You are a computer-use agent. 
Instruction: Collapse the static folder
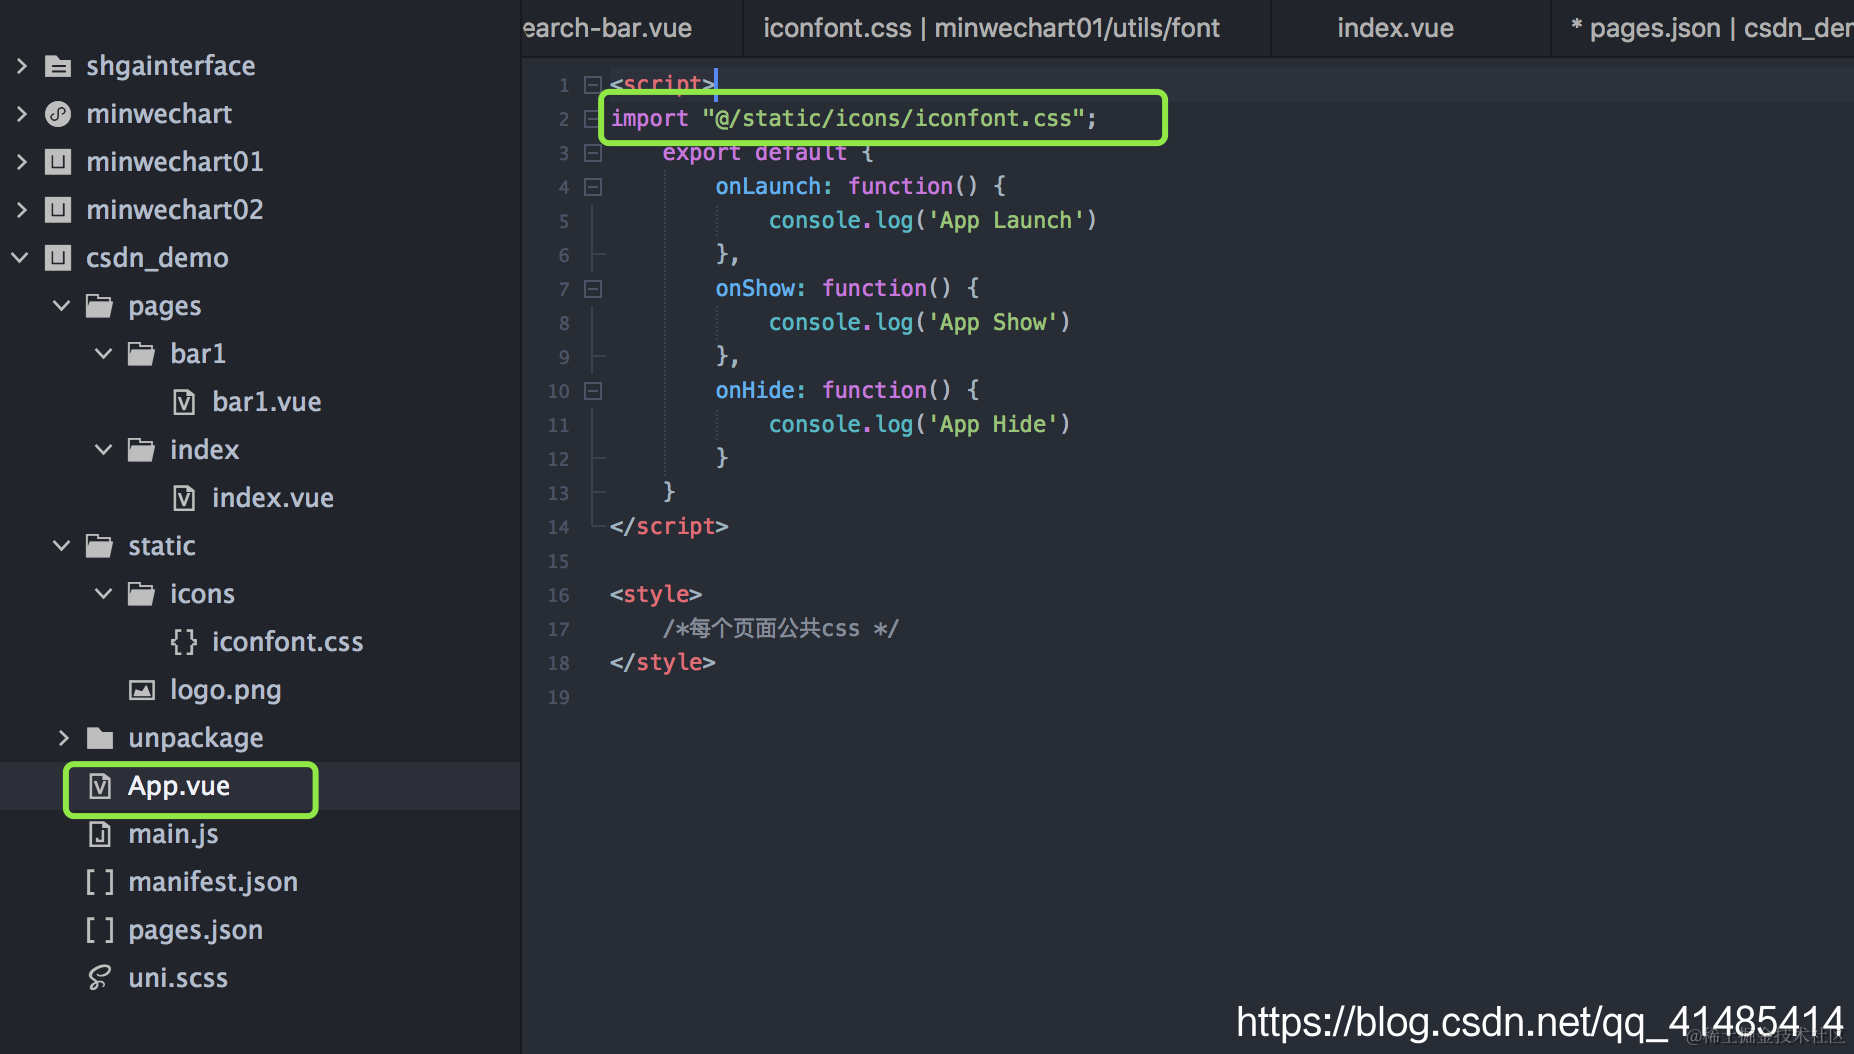click(x=62, y=546)
